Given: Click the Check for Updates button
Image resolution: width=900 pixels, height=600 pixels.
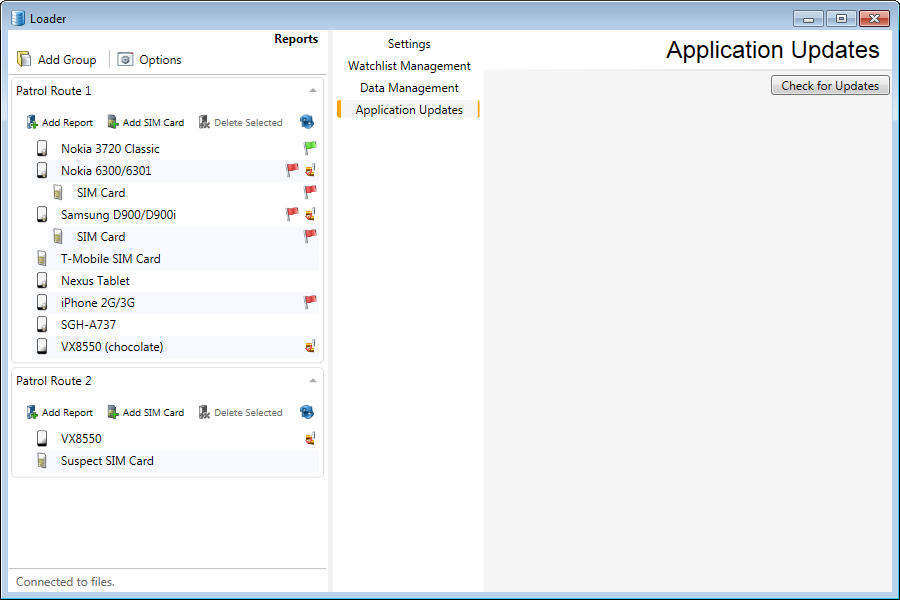Looking at the screenshot, I should [x=830, y=86].
